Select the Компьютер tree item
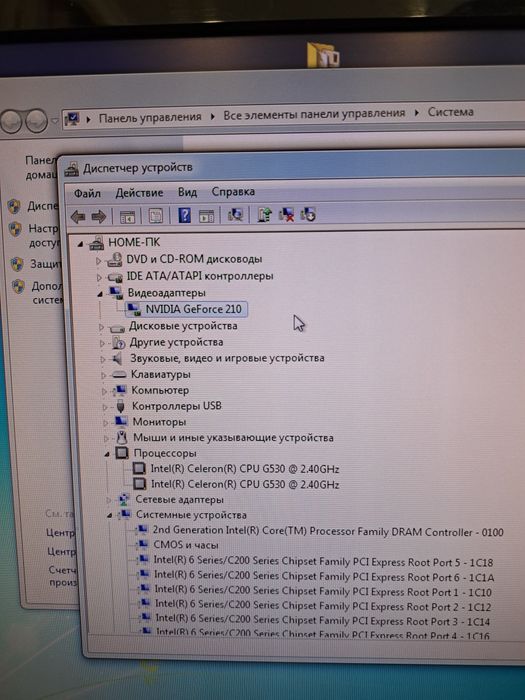The height and width of the screenshot is (700, 525). (160, 390)
